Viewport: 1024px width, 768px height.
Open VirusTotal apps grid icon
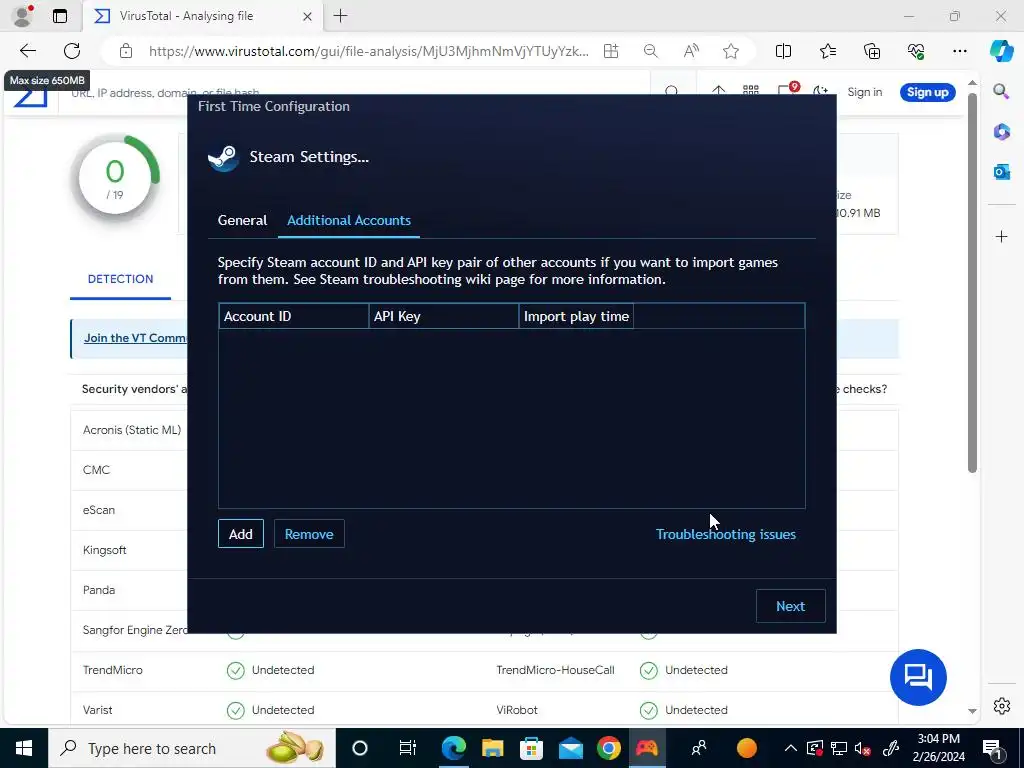750,91
